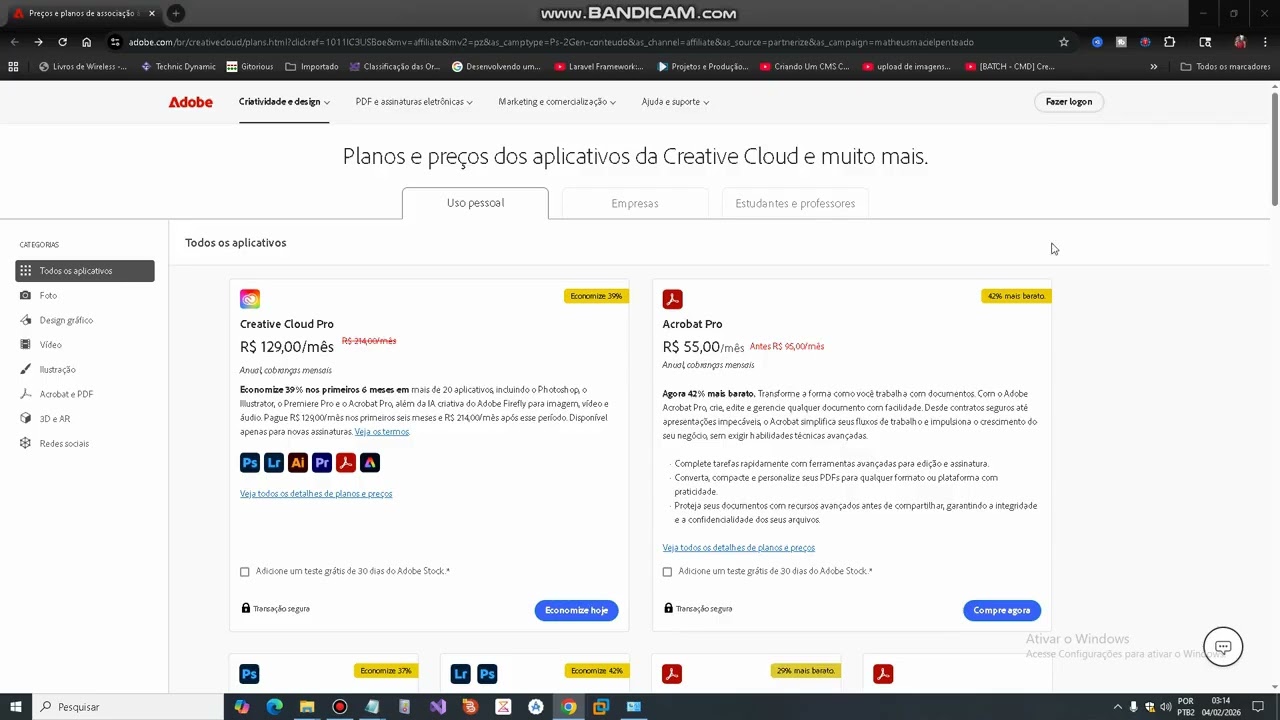
Task: Open the bookmarks bar apps grid icon
Action: pyautogui.click(x=13, y=67)
